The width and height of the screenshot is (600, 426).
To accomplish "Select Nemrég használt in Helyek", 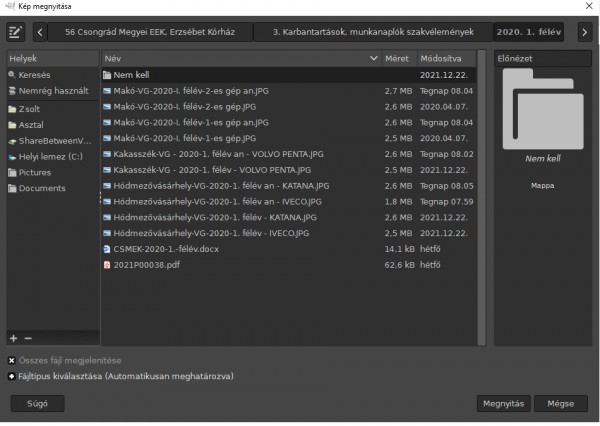I will [53, 91].
